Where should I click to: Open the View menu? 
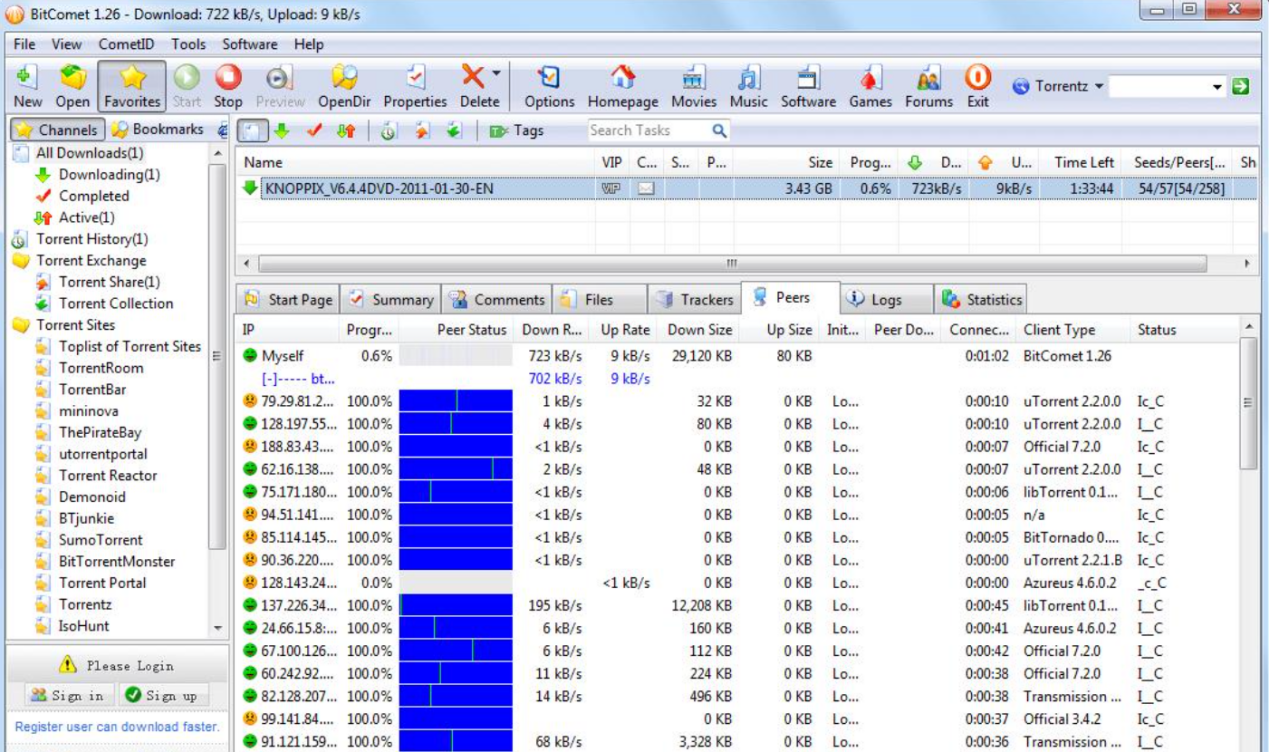pyautogui.click(x=67, y=44)
